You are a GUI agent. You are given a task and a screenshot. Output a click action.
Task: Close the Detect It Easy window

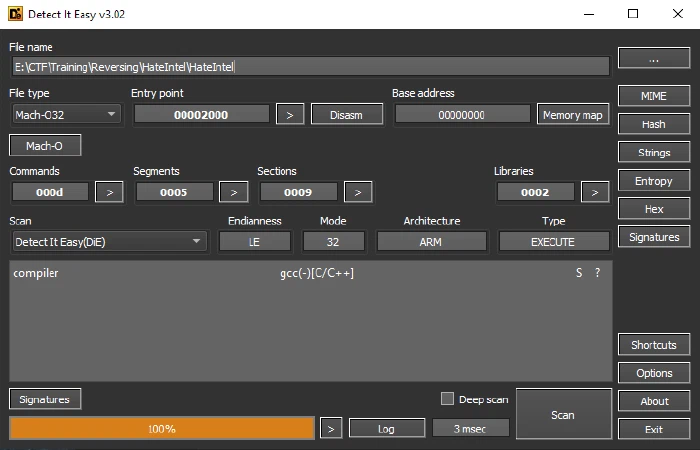678,14
